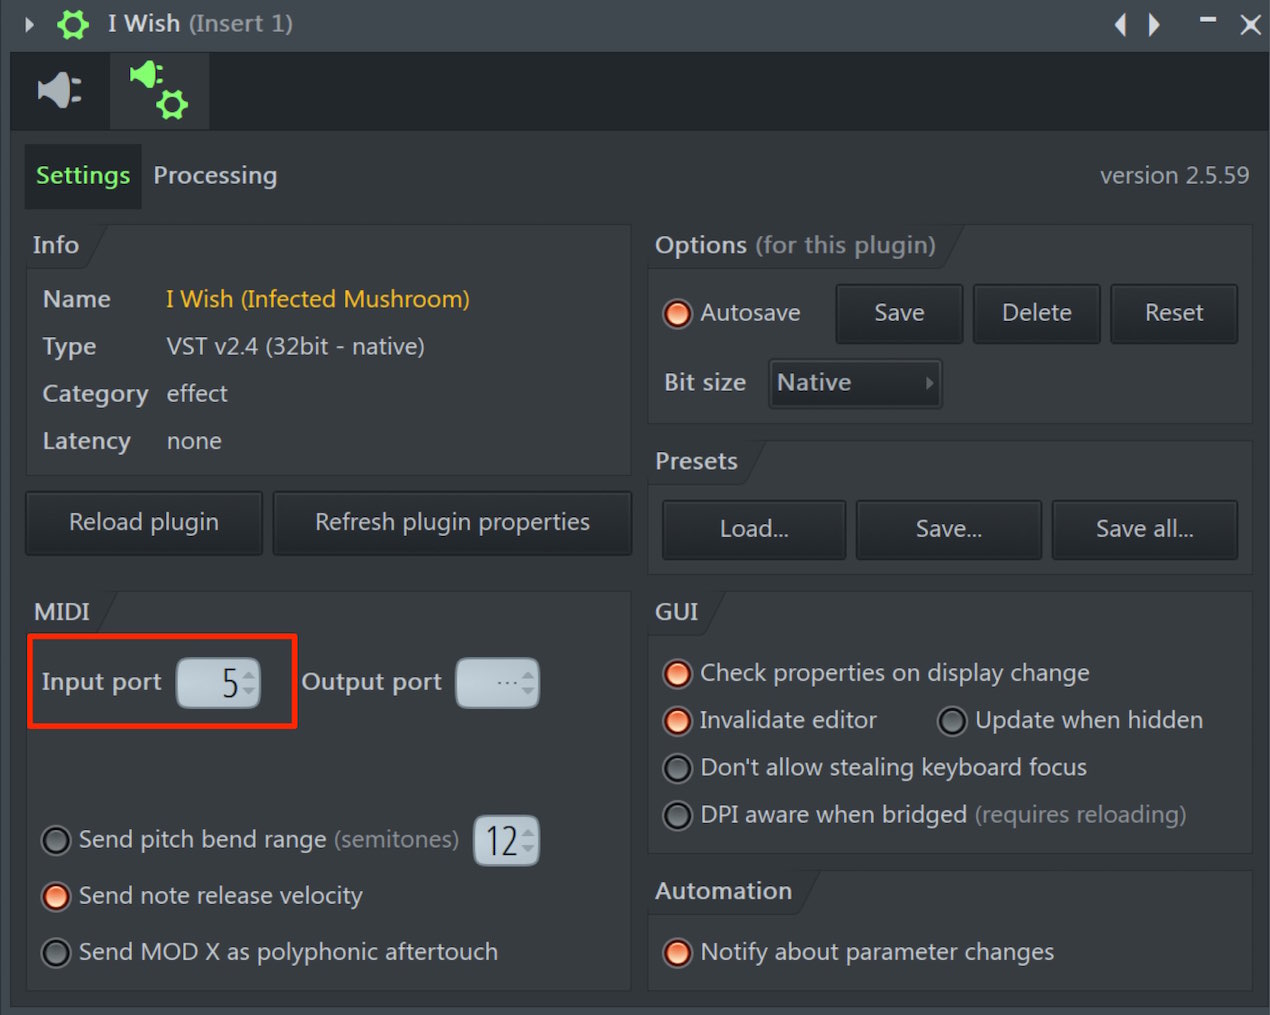Click the green gear icon in title bar

coord(72,24)
